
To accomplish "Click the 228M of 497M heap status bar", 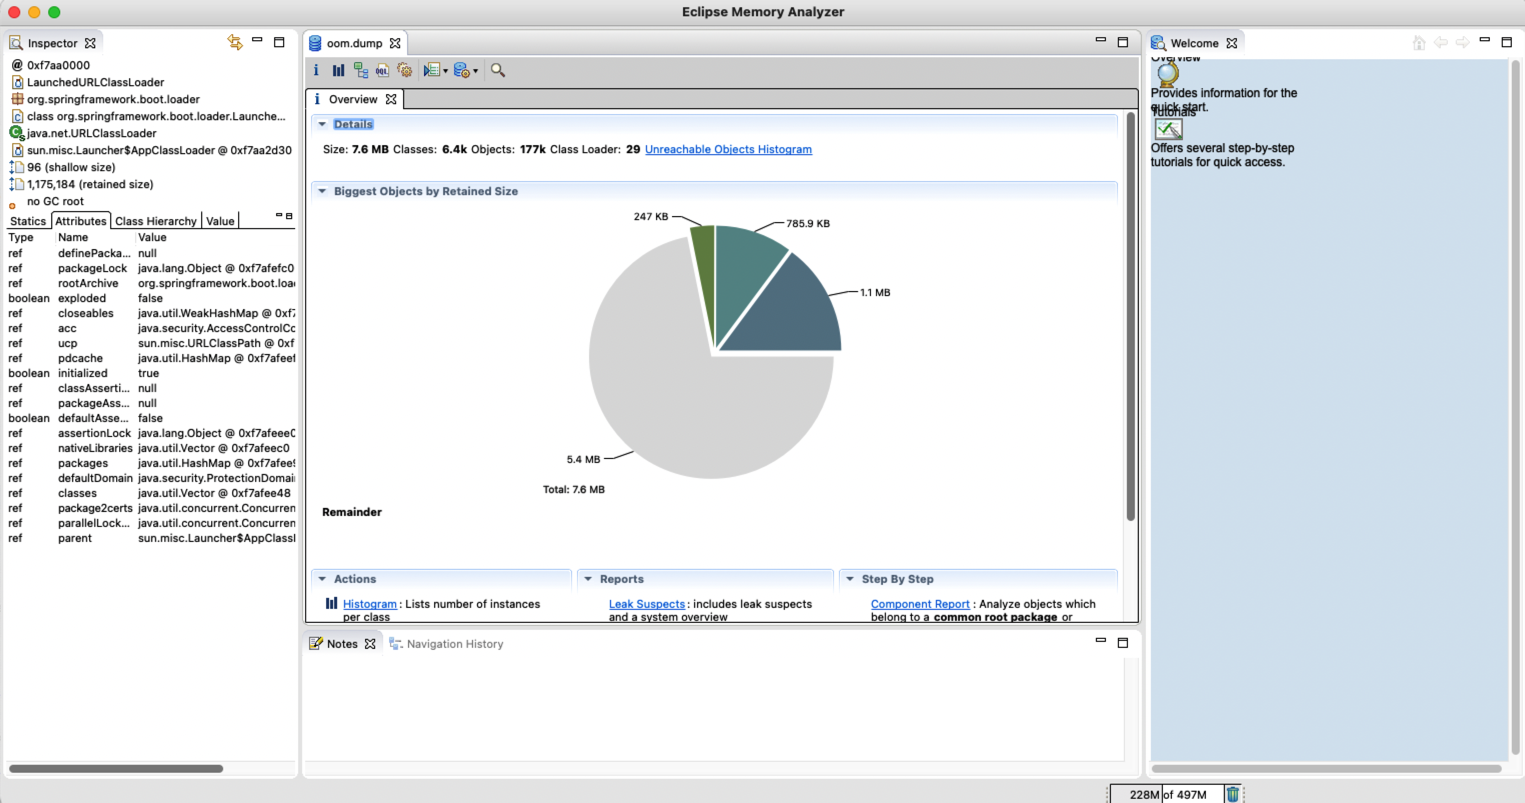I will [1167, 794].
